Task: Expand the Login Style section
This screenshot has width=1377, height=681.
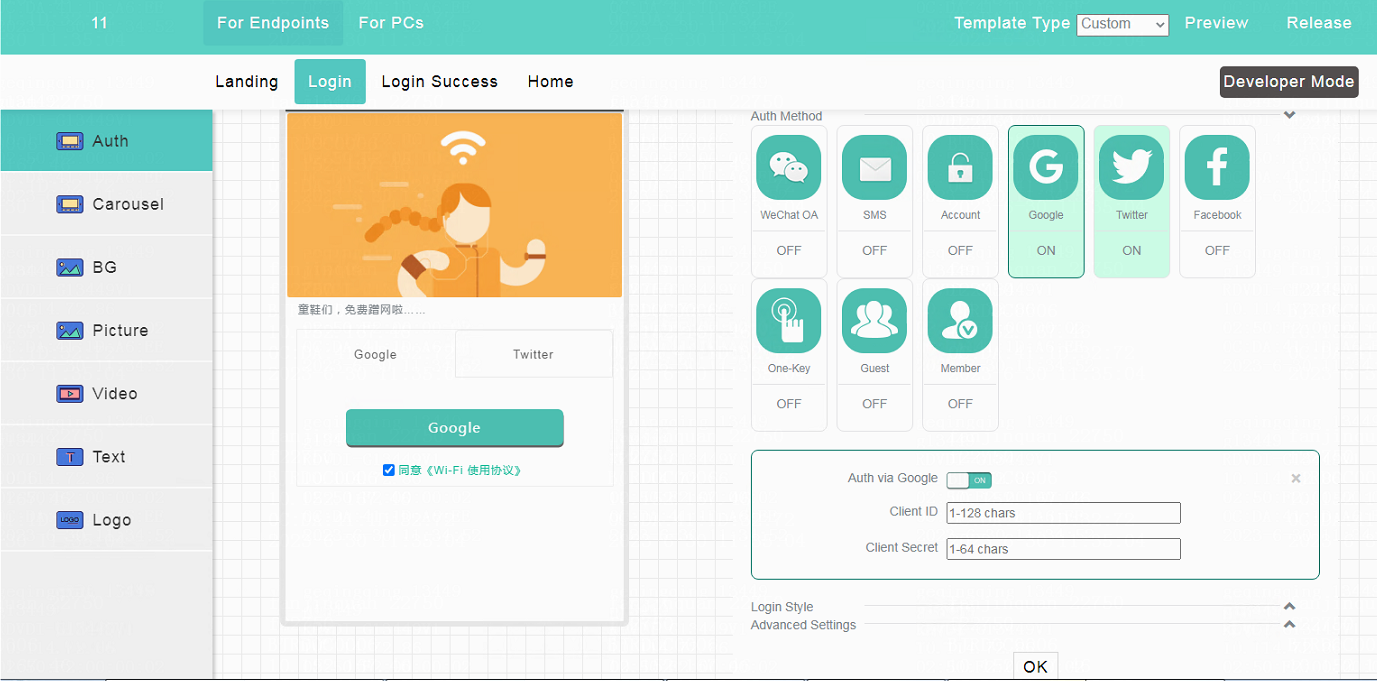Action: [1290, 606]
